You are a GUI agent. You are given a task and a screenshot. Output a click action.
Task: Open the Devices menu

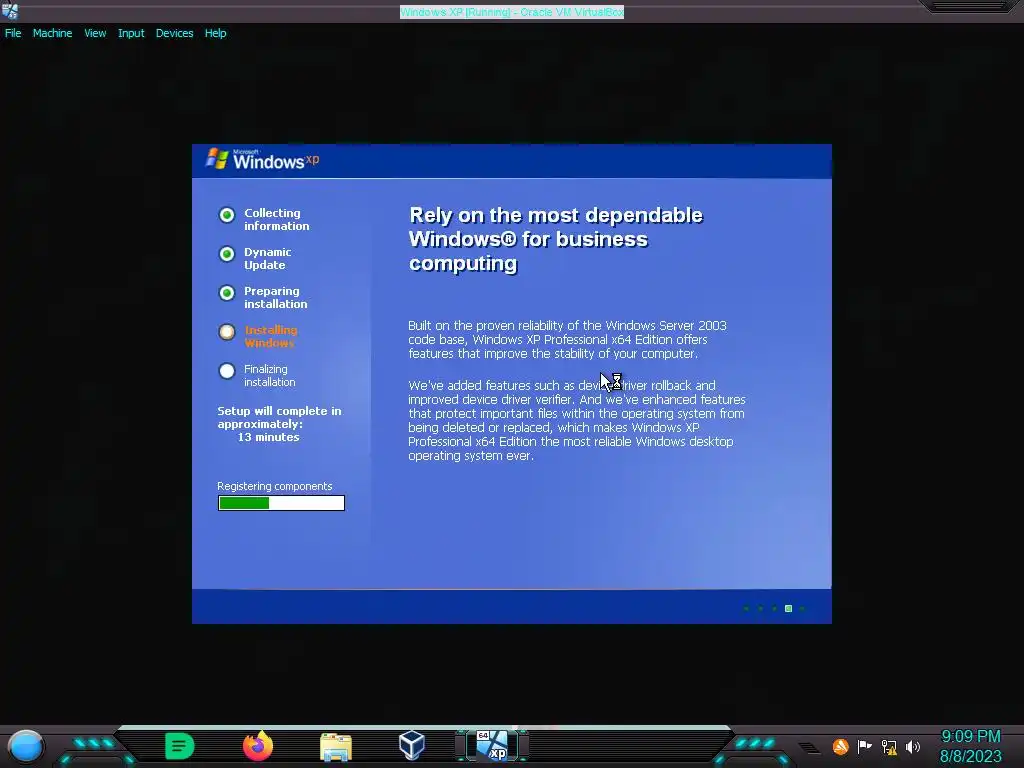pyautogui.click(x=174, y=33)
